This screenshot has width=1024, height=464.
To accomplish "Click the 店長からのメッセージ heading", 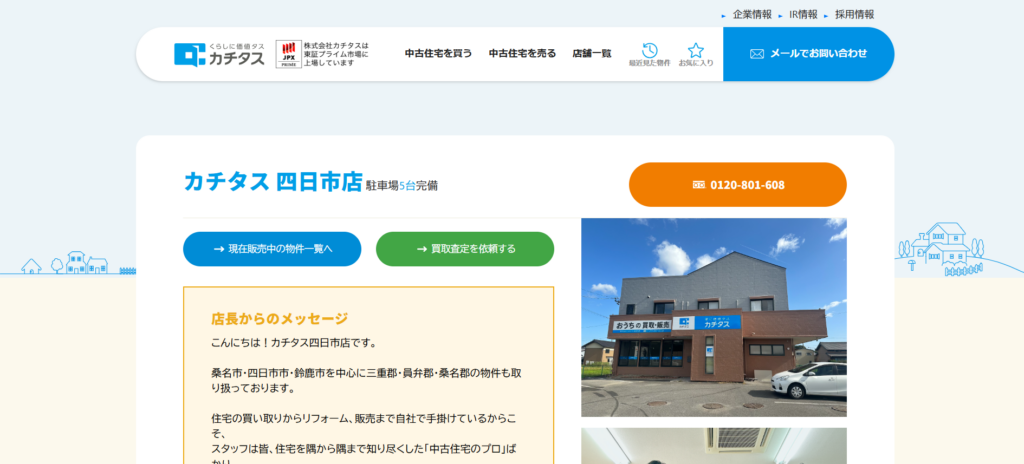I will (280, 319).
